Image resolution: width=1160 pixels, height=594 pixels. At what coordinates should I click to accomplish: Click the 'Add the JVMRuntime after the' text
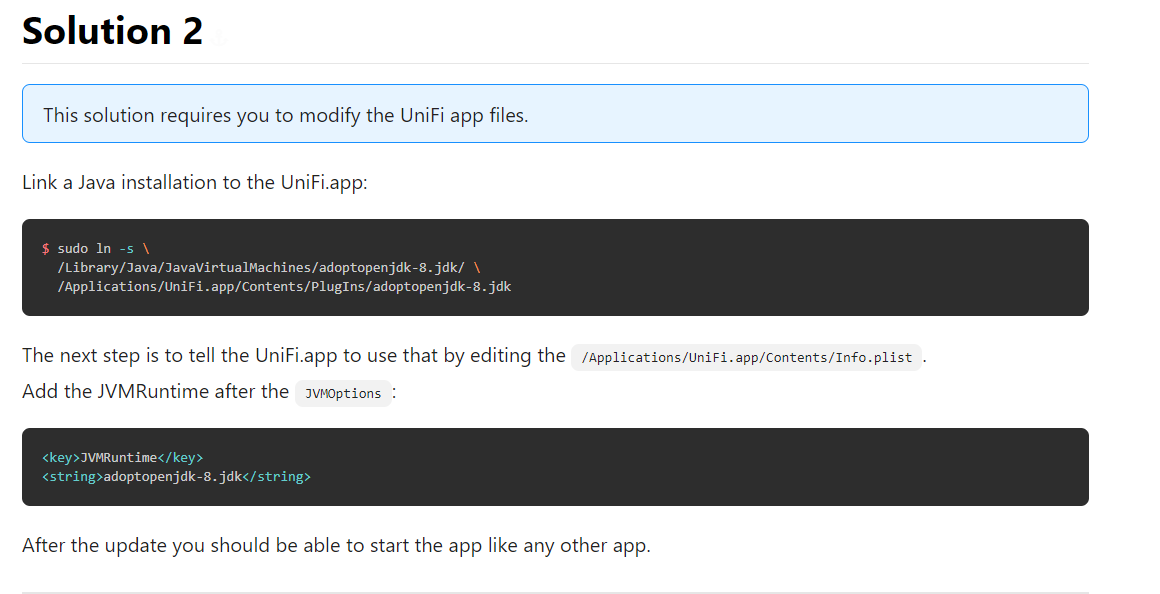click(x=155, y=392)
